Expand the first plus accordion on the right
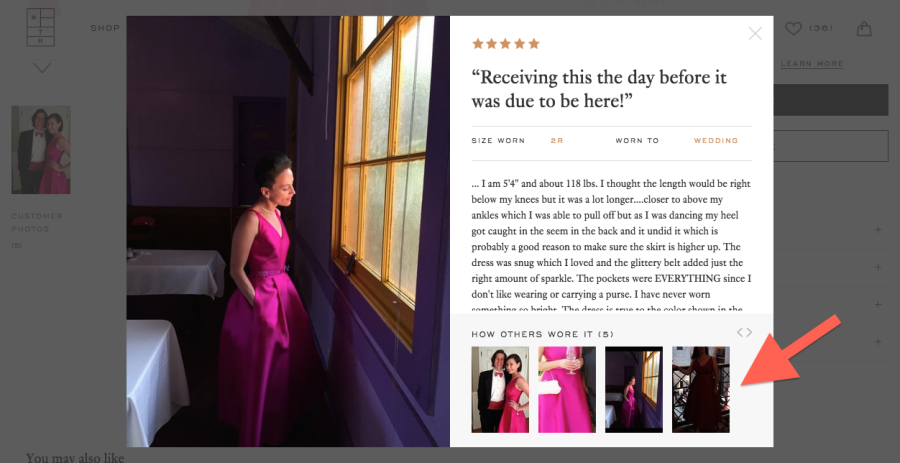Viewport: 900px width, 463px height. [x=878, y=229]
